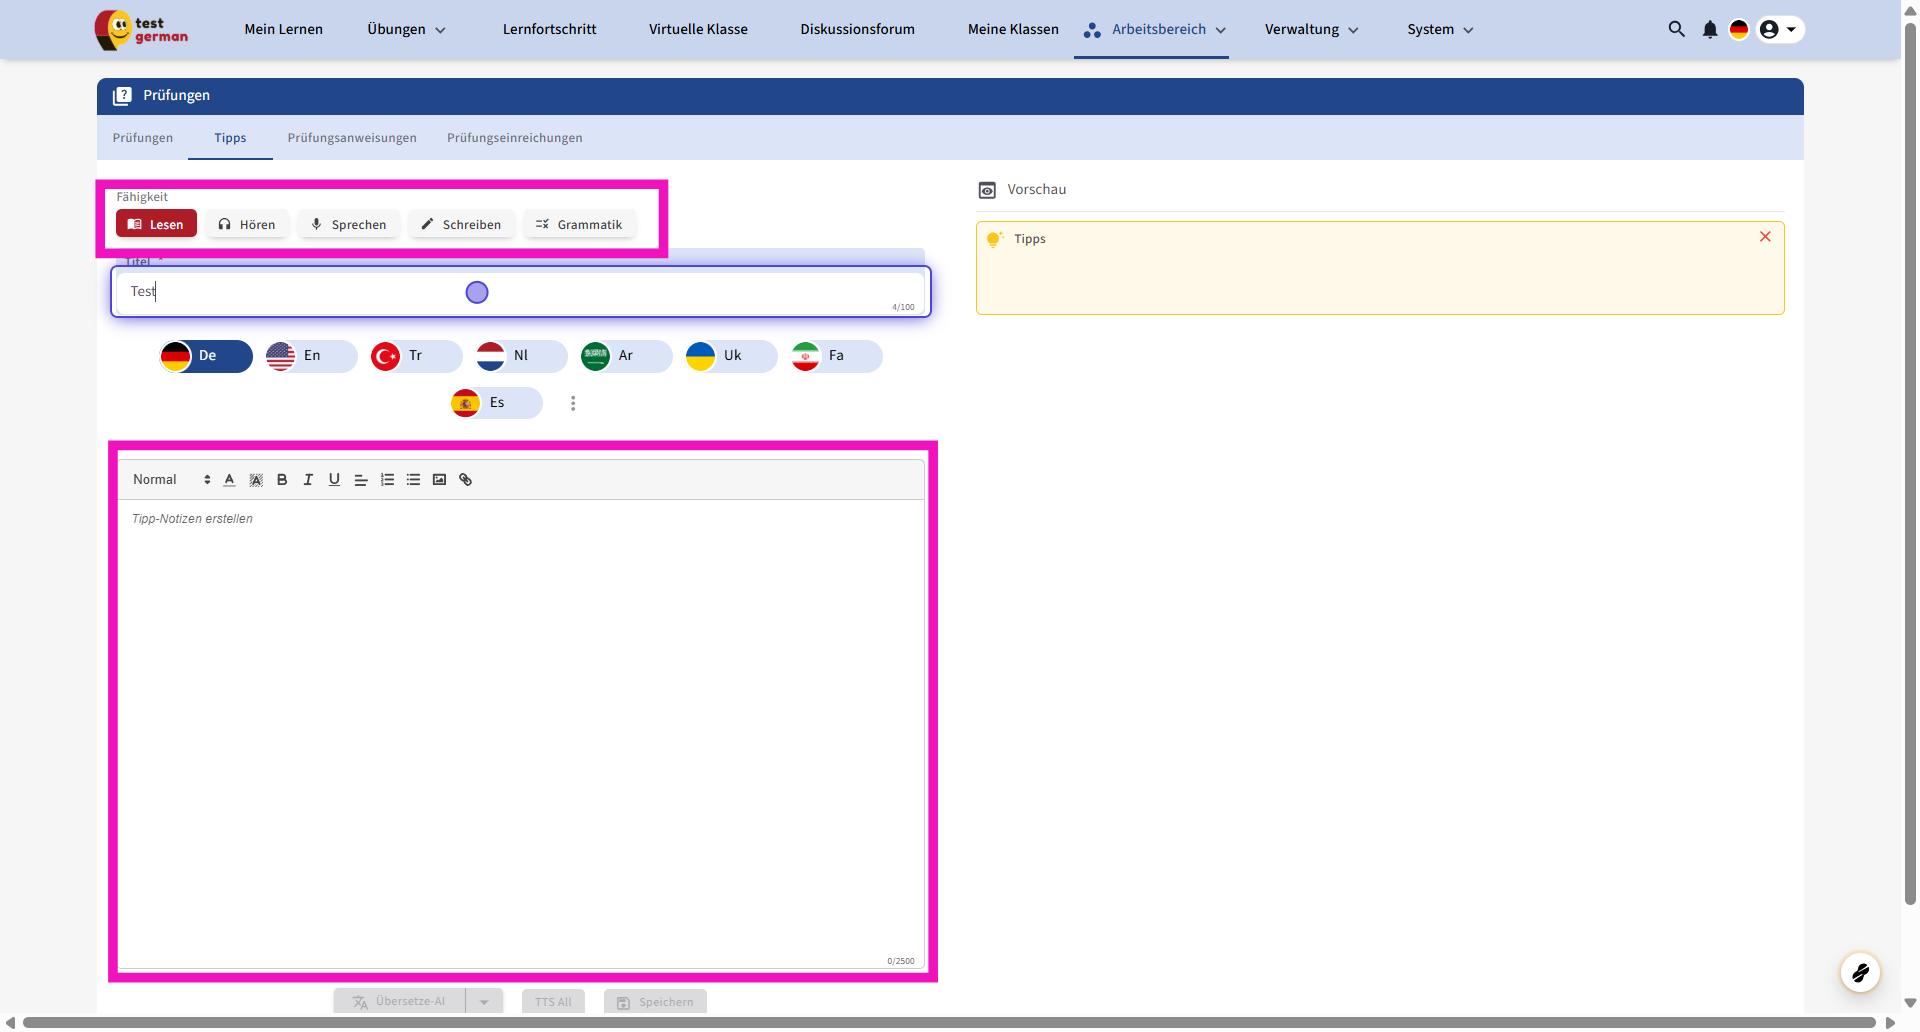The image size is (1920, 1032).
Task: Open search with the magnifier icon
Action: pos(1676,30)
